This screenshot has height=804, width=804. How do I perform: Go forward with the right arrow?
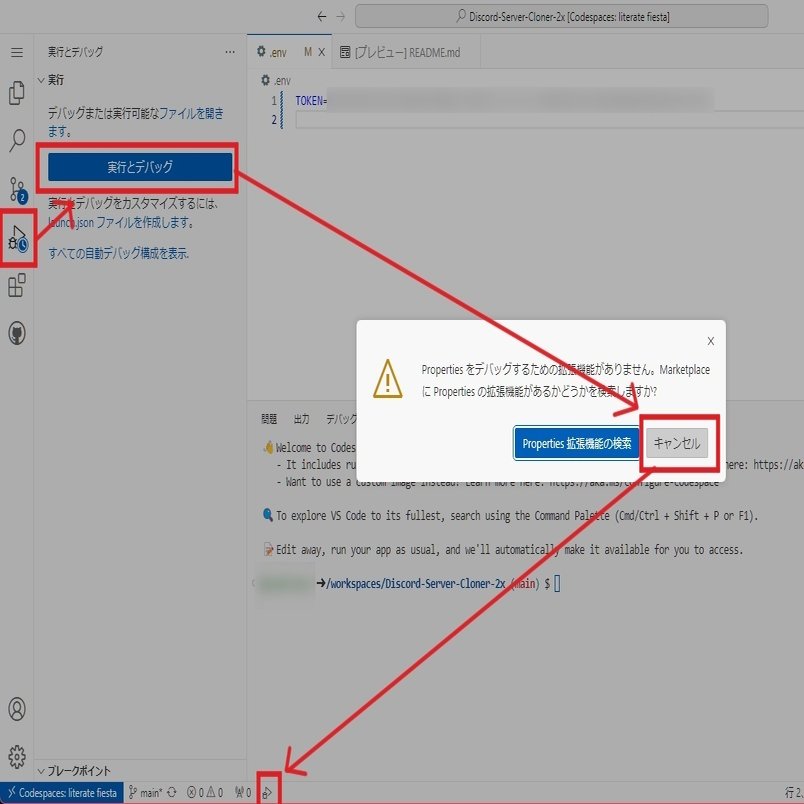click(340, 16)
